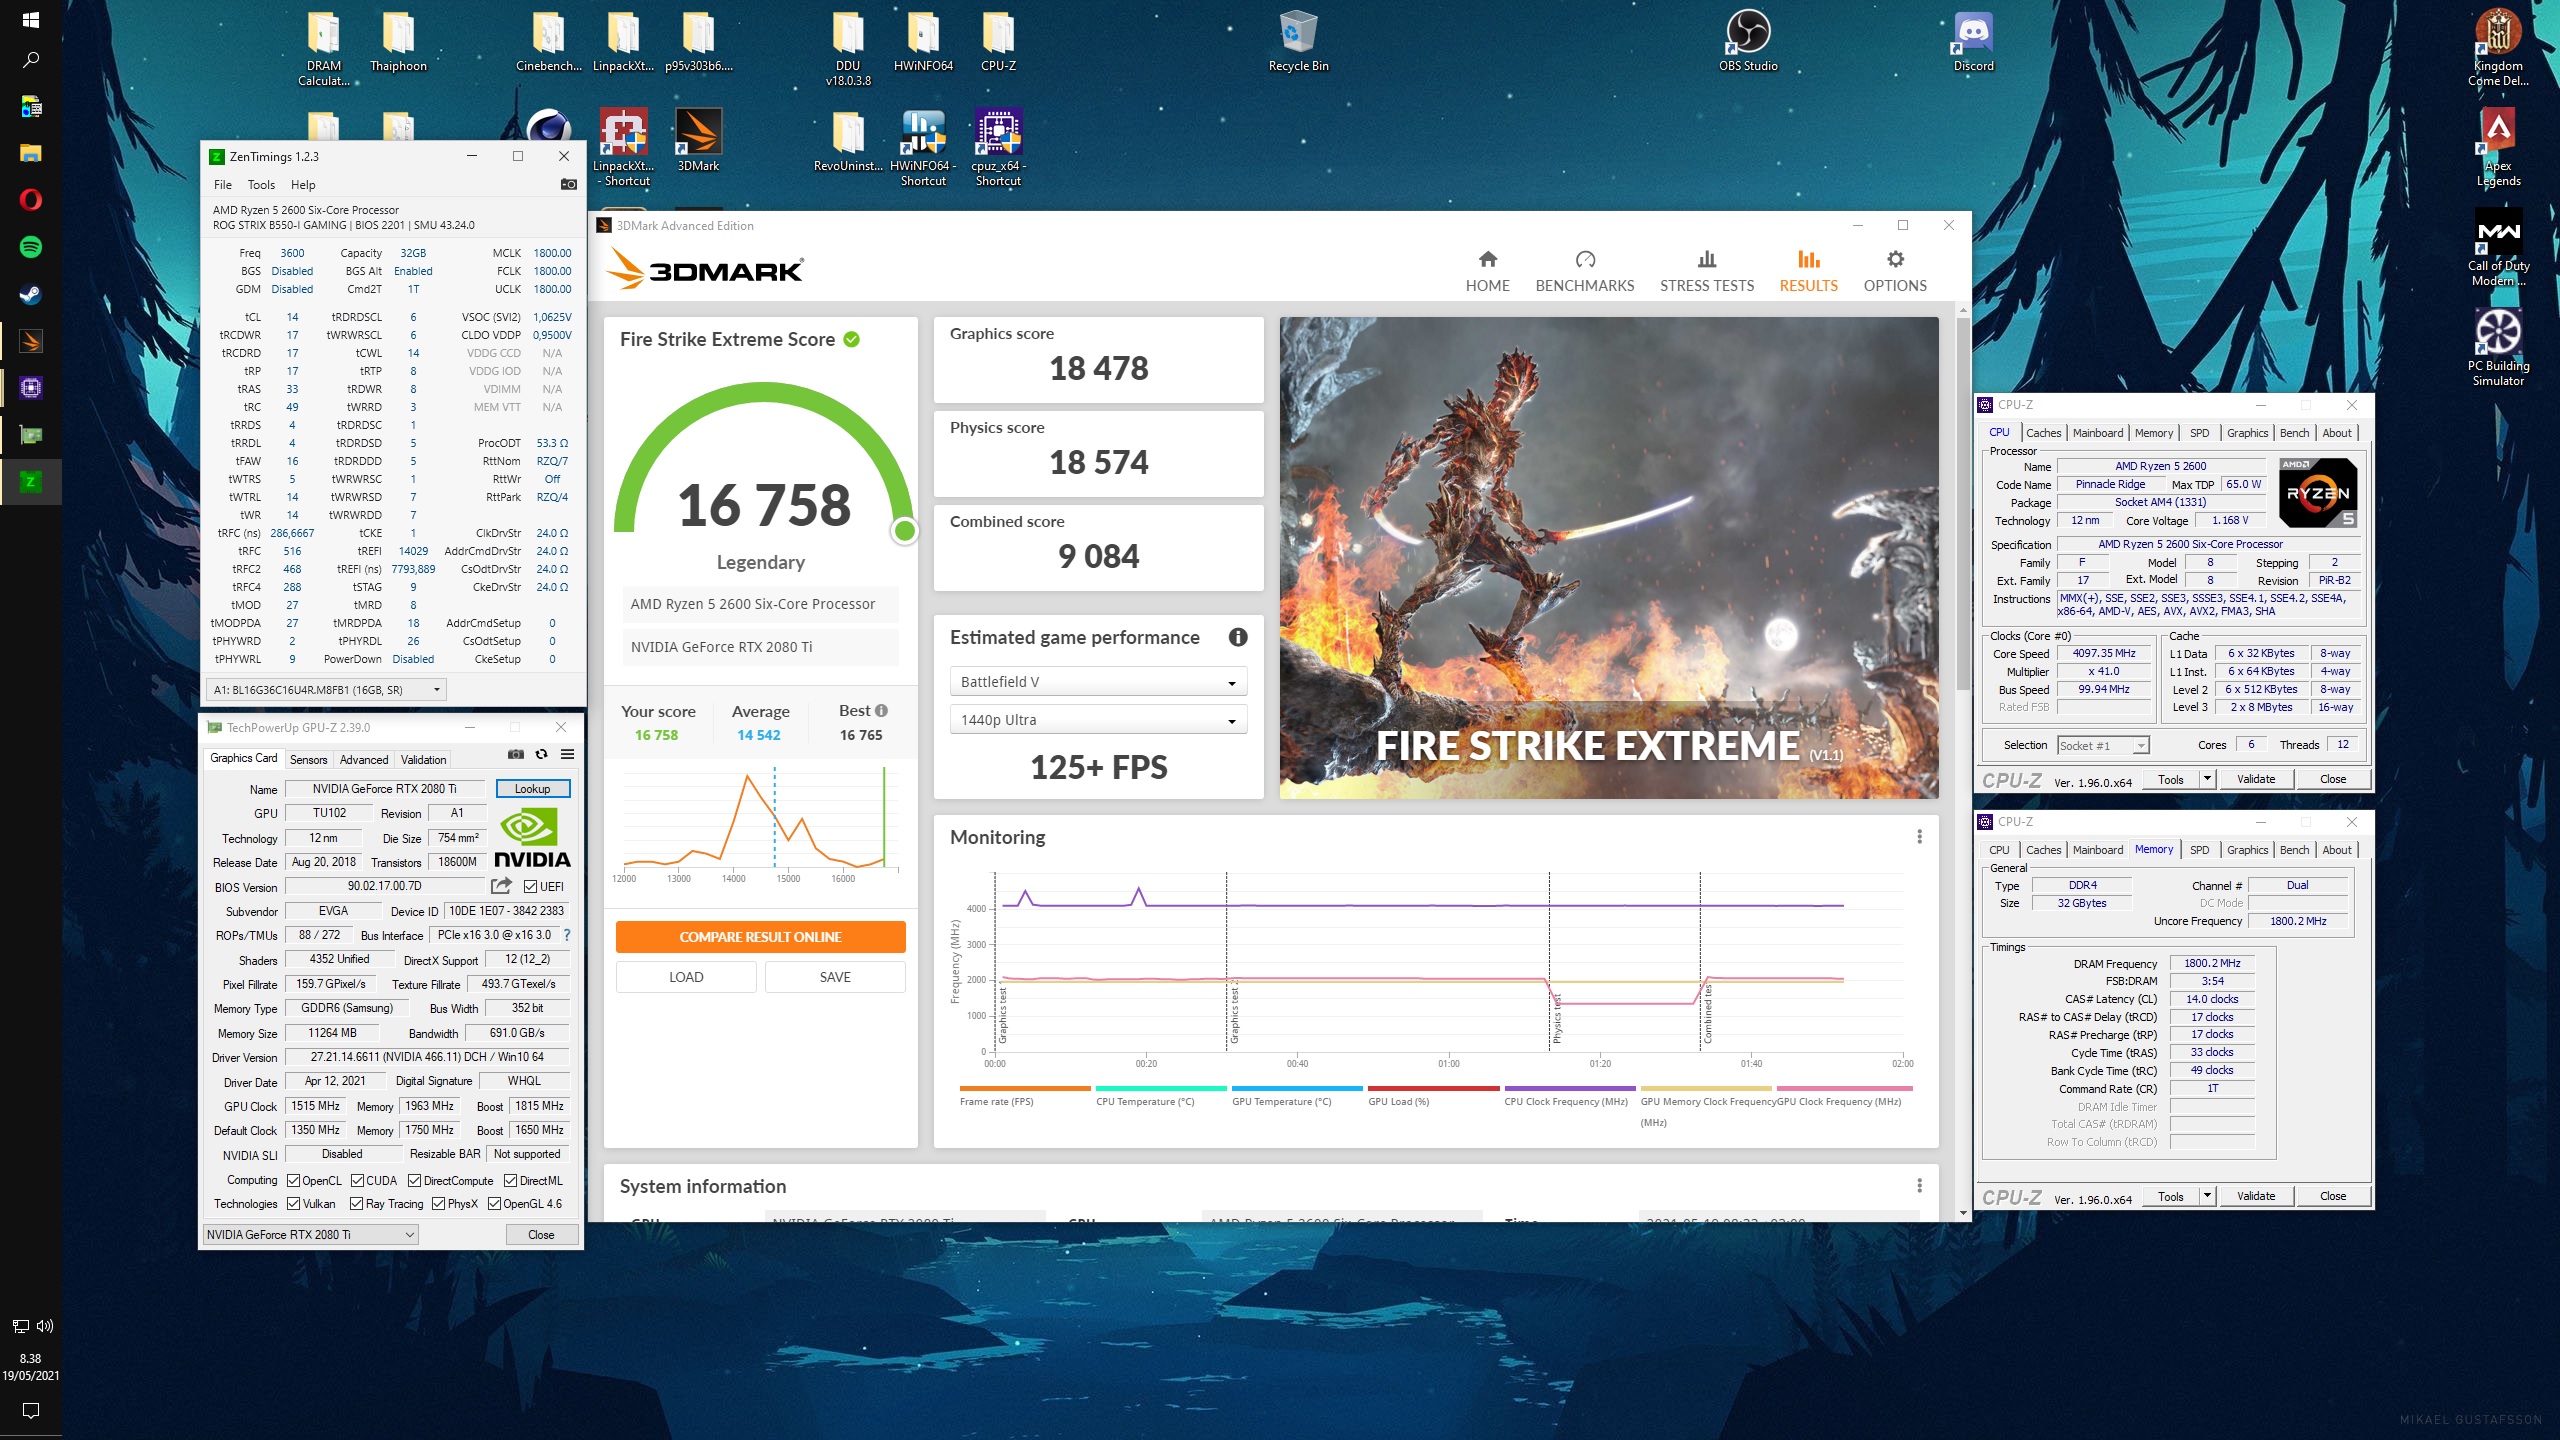Click Opera browser icon in taskbar
This screenshot has height=1440, width=2560.
click(31, 200)
